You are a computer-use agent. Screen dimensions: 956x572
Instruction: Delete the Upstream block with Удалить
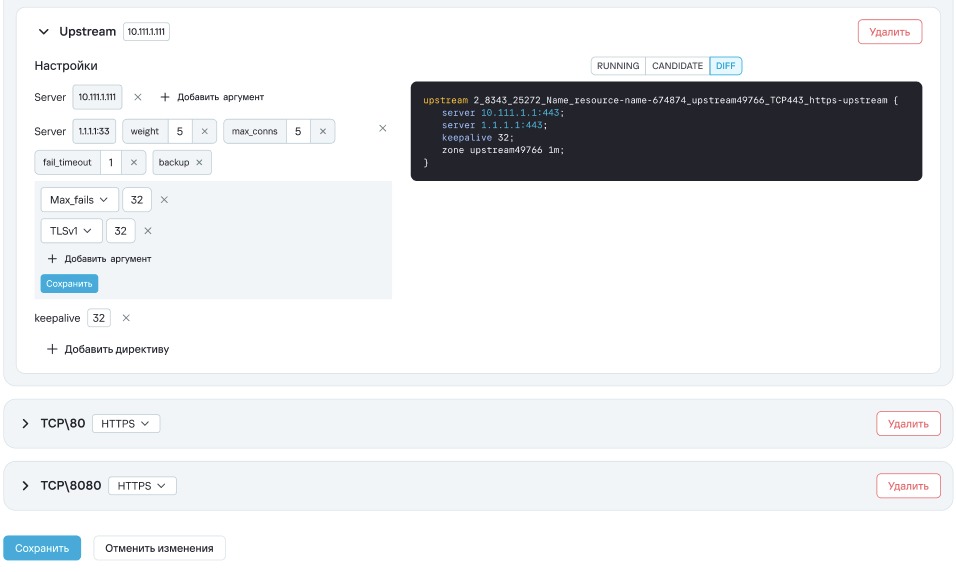point(890,32)
